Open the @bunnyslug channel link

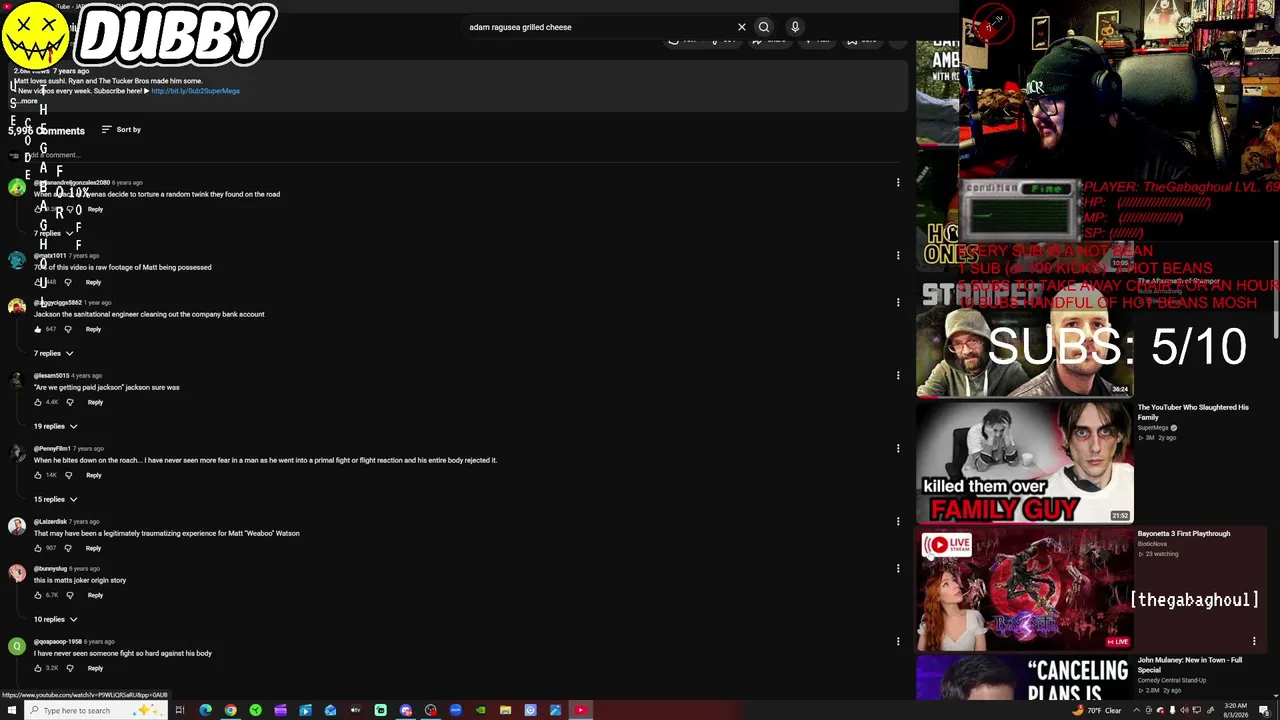click(x=51, y=569)
